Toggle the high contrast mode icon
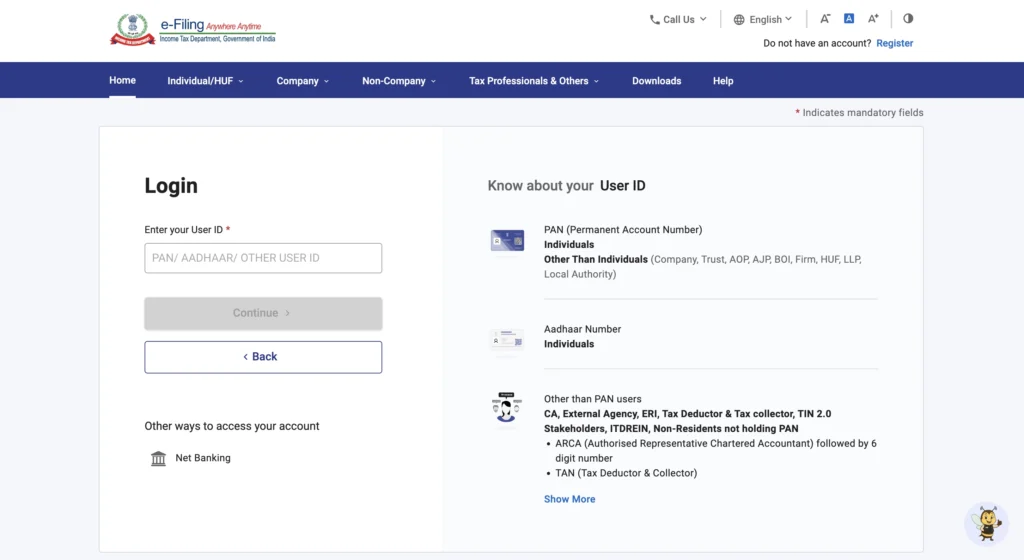The image size is (1024, 560). 908,19
